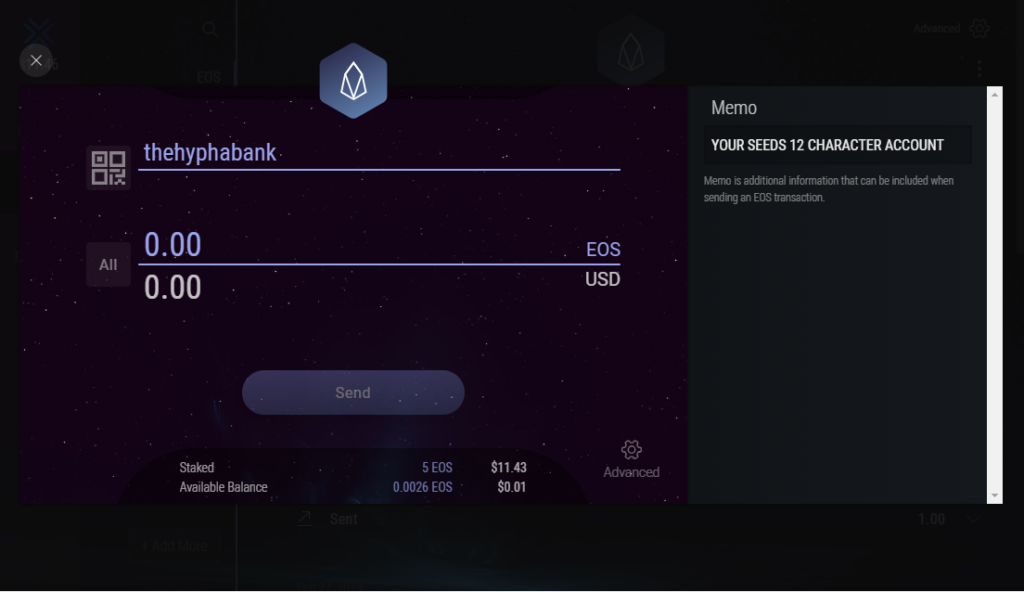1024x592 pixels.
Task: Click the USD amount field
Action: (x=360, y=288)
